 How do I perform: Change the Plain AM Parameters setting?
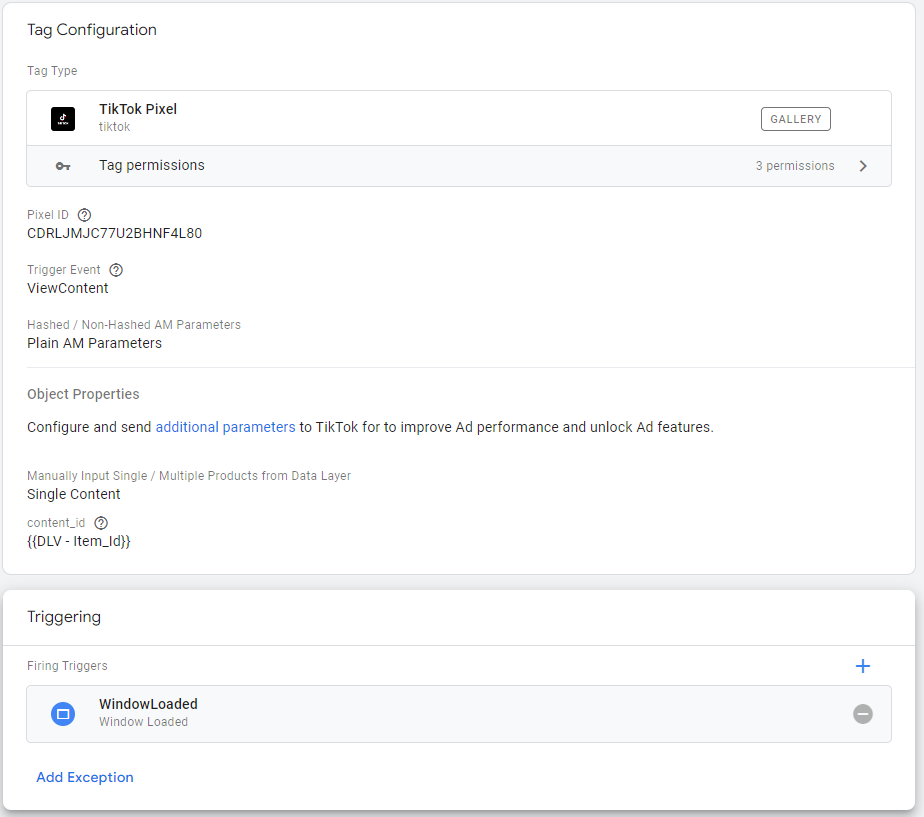click(94, 342)
